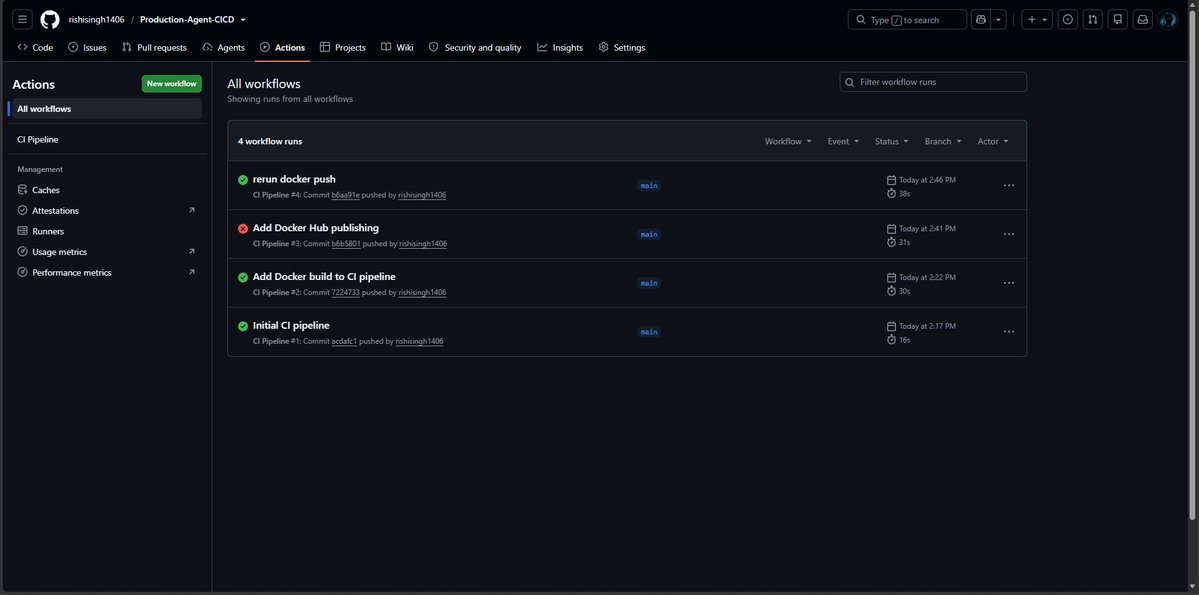The height and width of the screenshot is (595, 1199).
Task: Click the GitHub logo home icon
Action: (50, 19)
